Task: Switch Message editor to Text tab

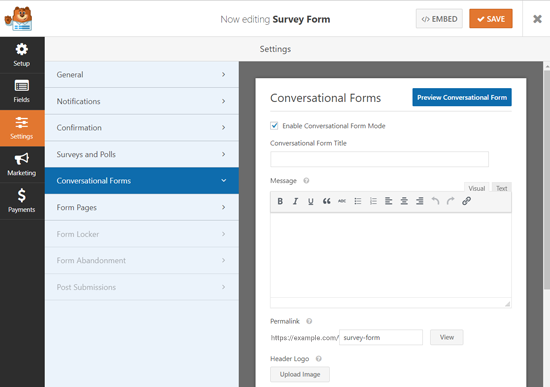Action: (x=502, y=188)
